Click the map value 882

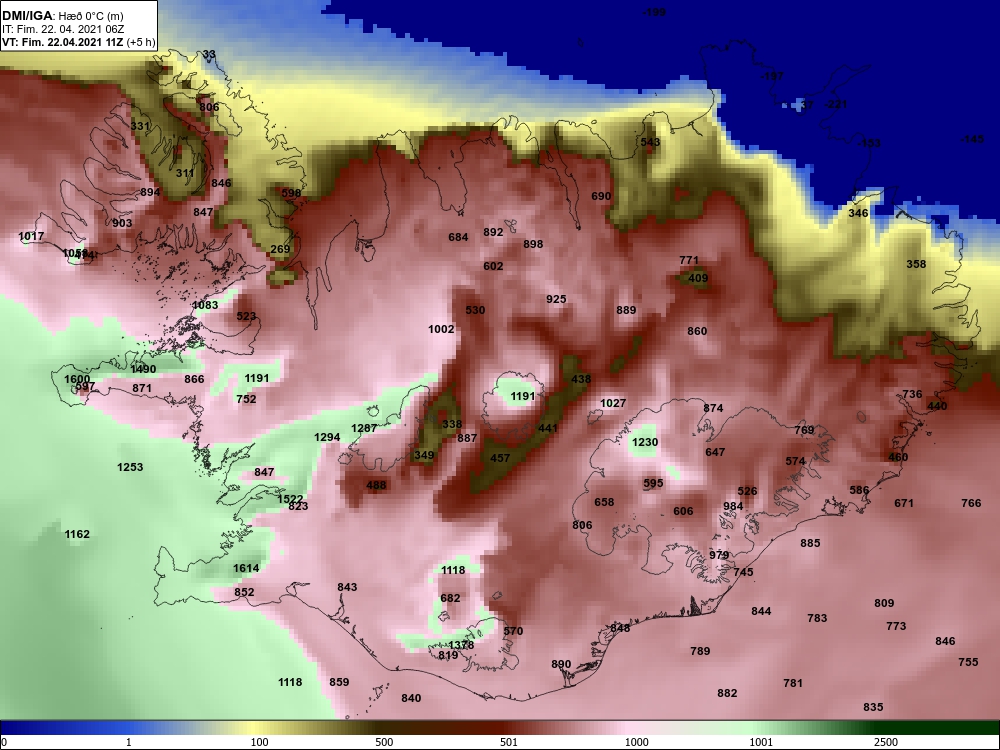pos(727,693)
